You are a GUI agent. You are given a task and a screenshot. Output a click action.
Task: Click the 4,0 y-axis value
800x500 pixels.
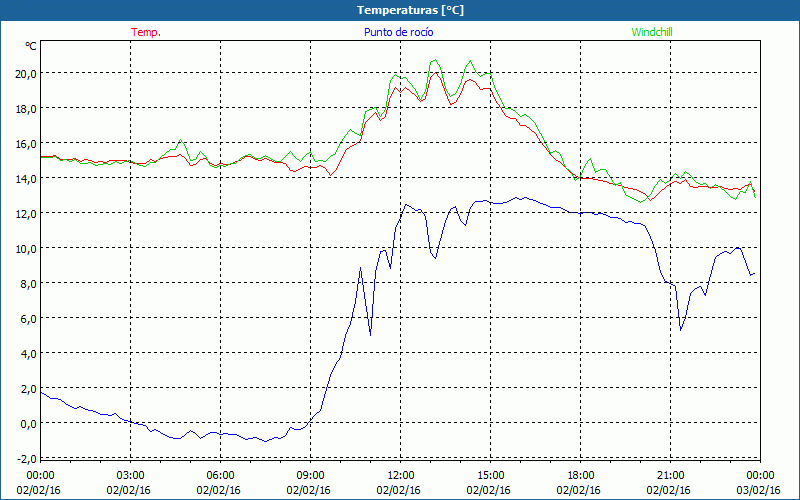(29, 354)
